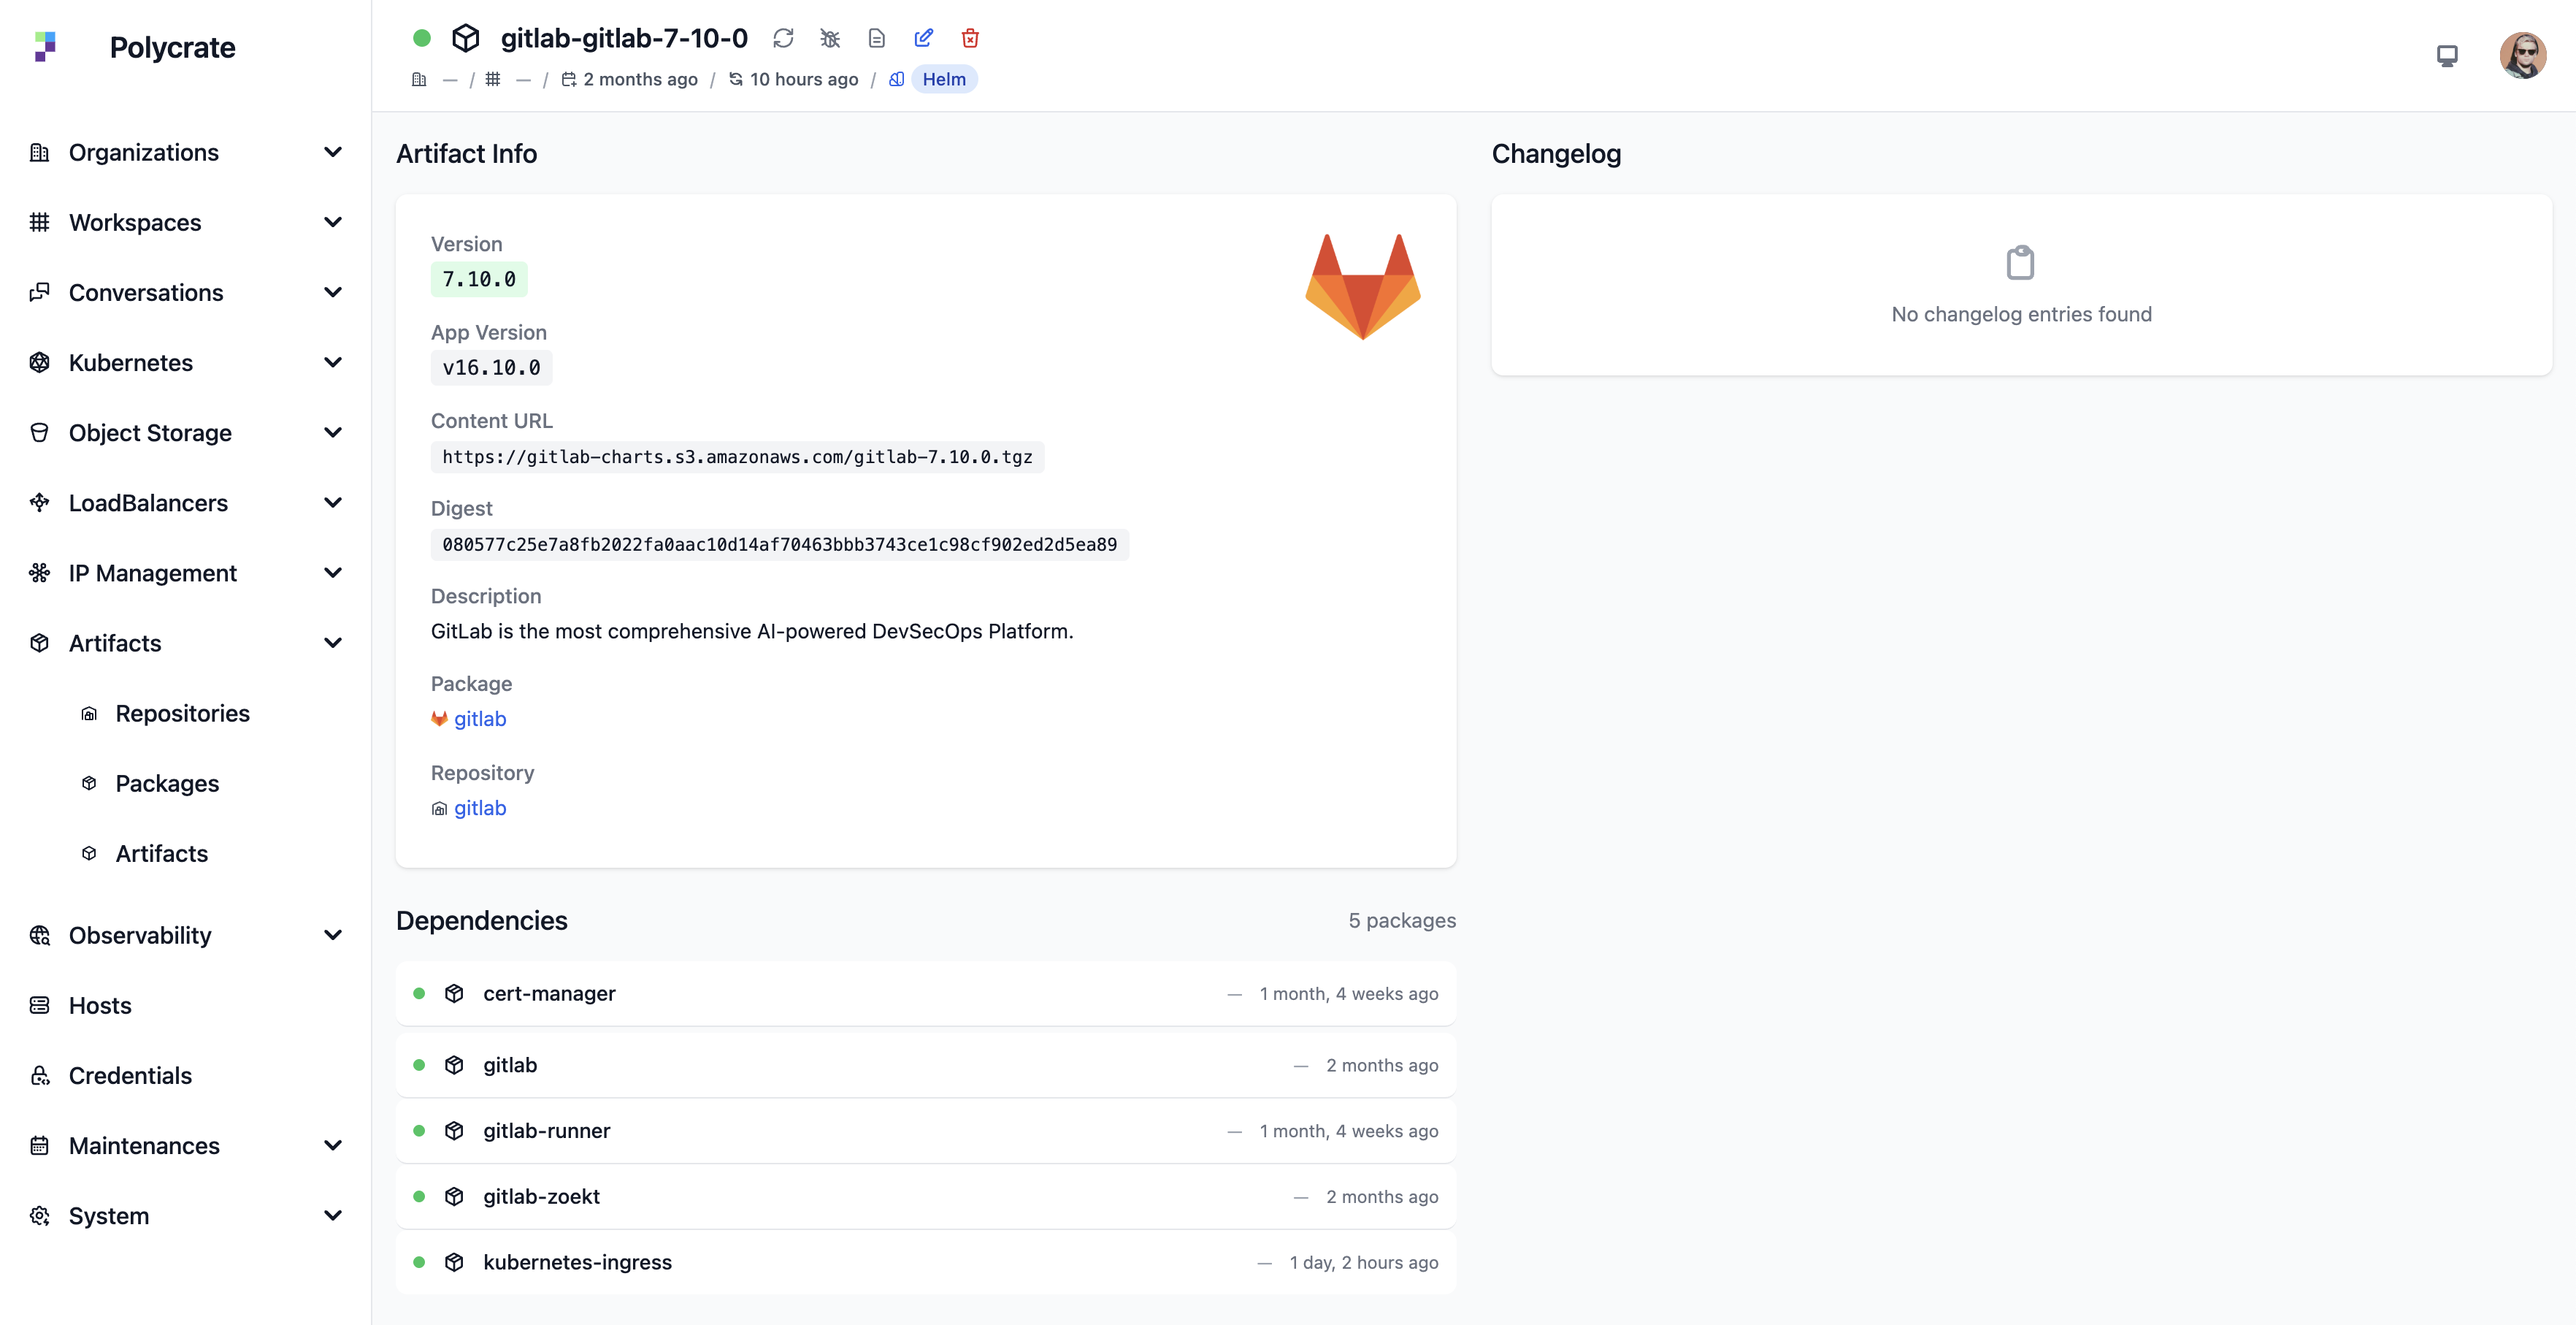The width and height of the screenshot is (2576, 1325).
Task: Click the "10 hours ago" updated timestamp
Action: tap(804, 79)
